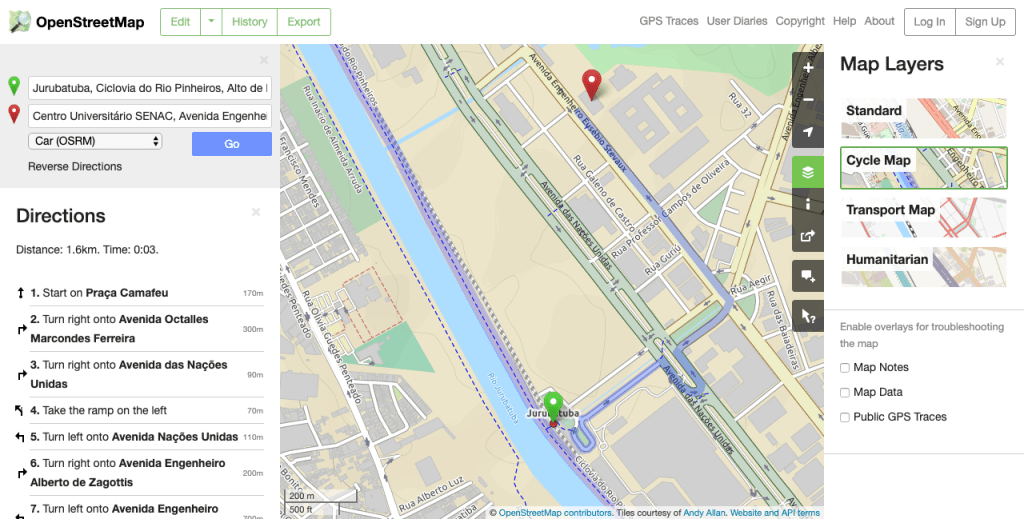The height and width of the screenshot is (519, 1024).
Task: Open the share map icon
Action: pyautogui.click(x=808, y=236)
